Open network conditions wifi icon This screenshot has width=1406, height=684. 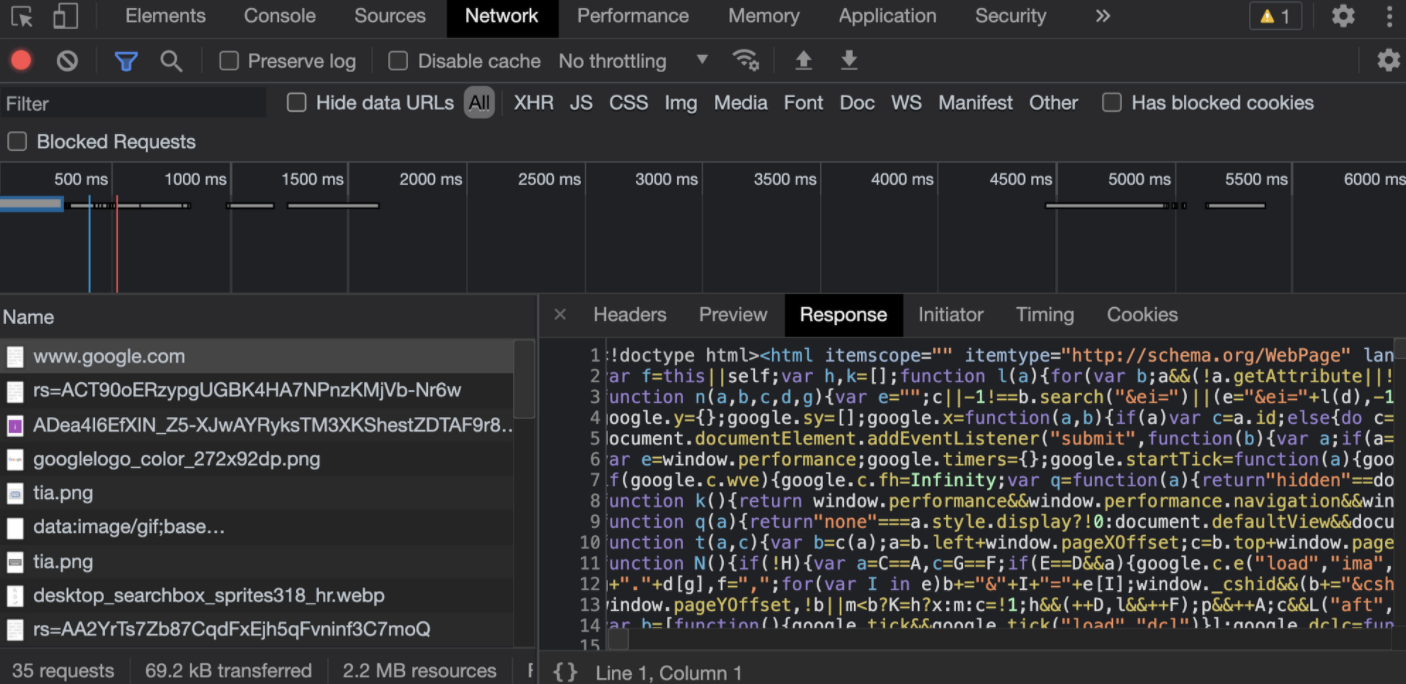click(x=745, y=61)
